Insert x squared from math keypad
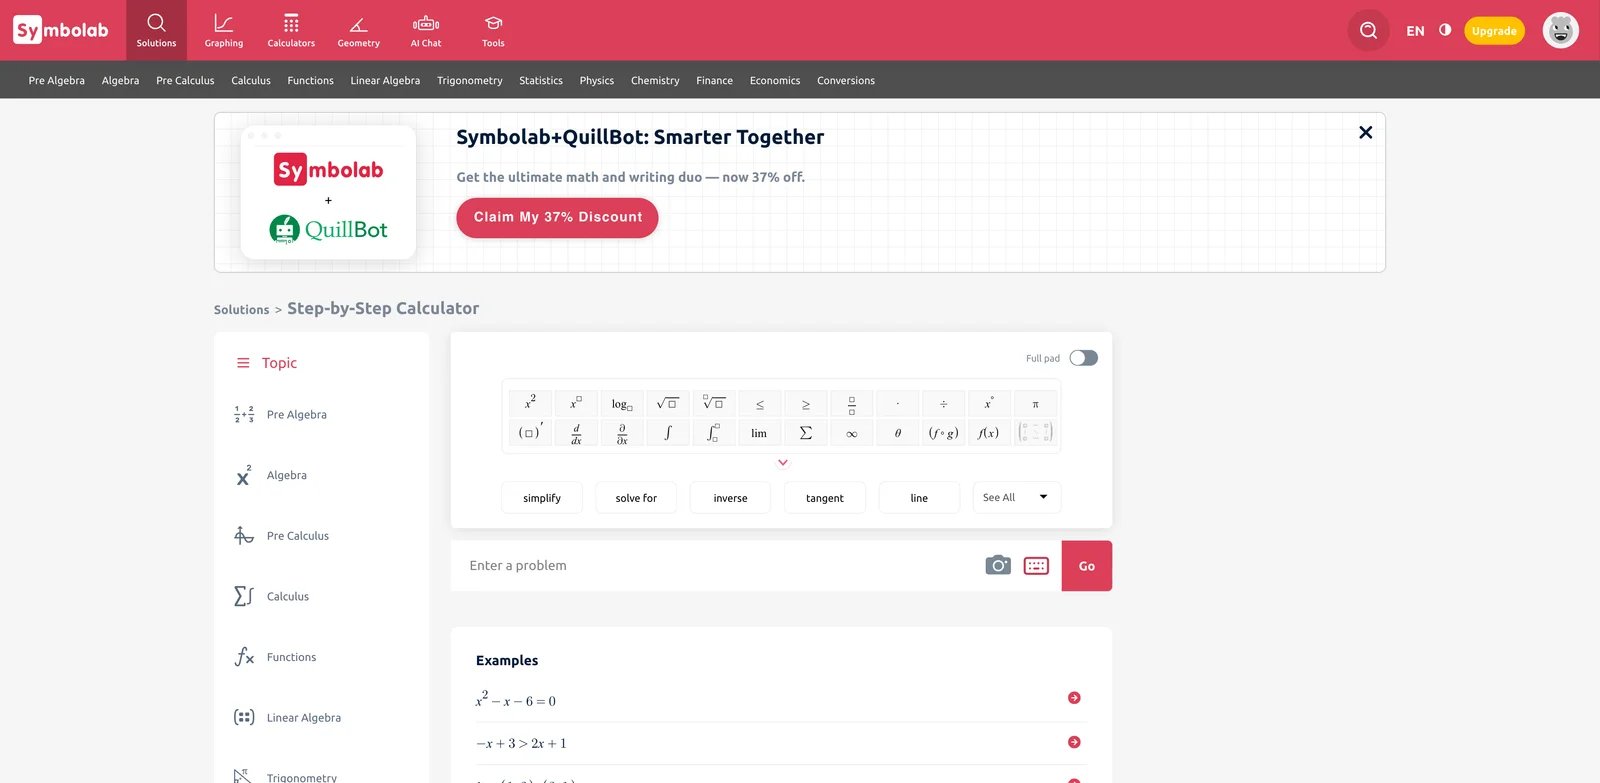The width and height of the screenshot is (1600, 783). click(530, 403)
